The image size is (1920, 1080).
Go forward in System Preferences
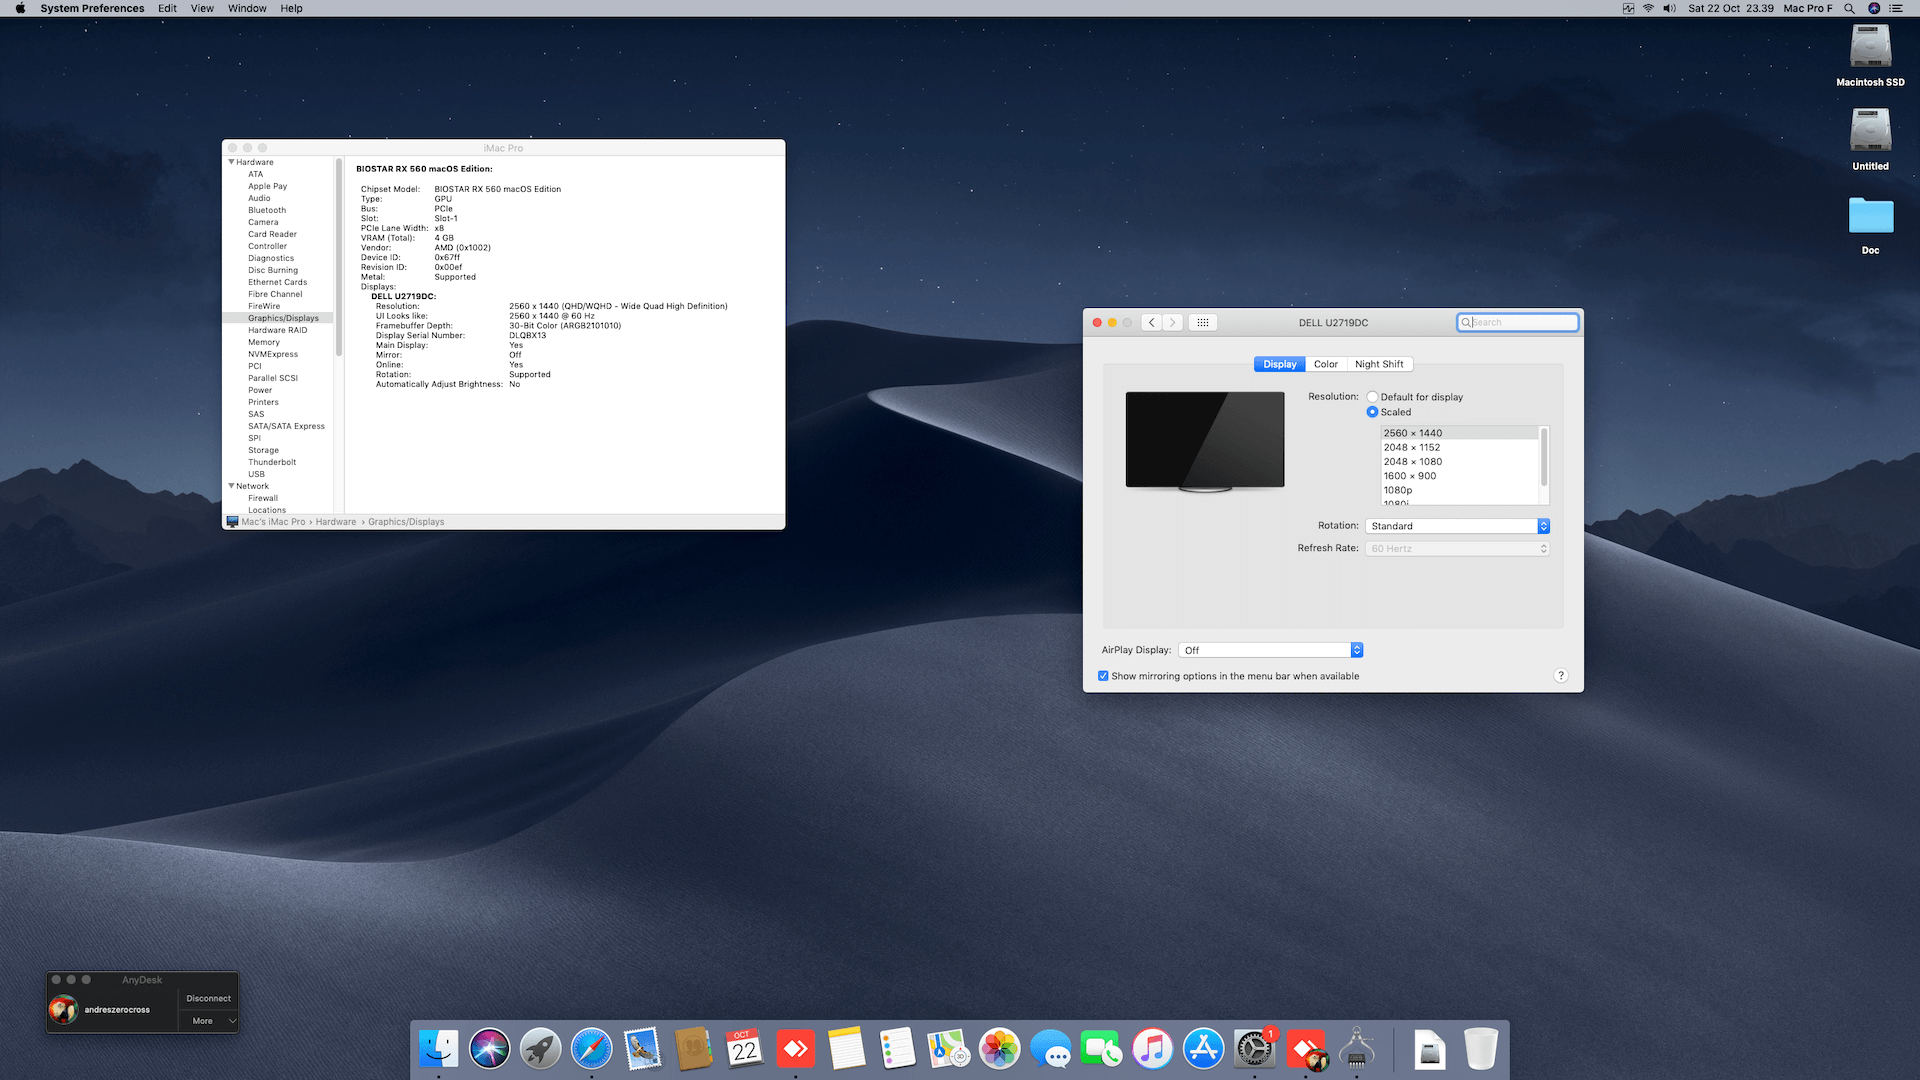point(1173,322)
